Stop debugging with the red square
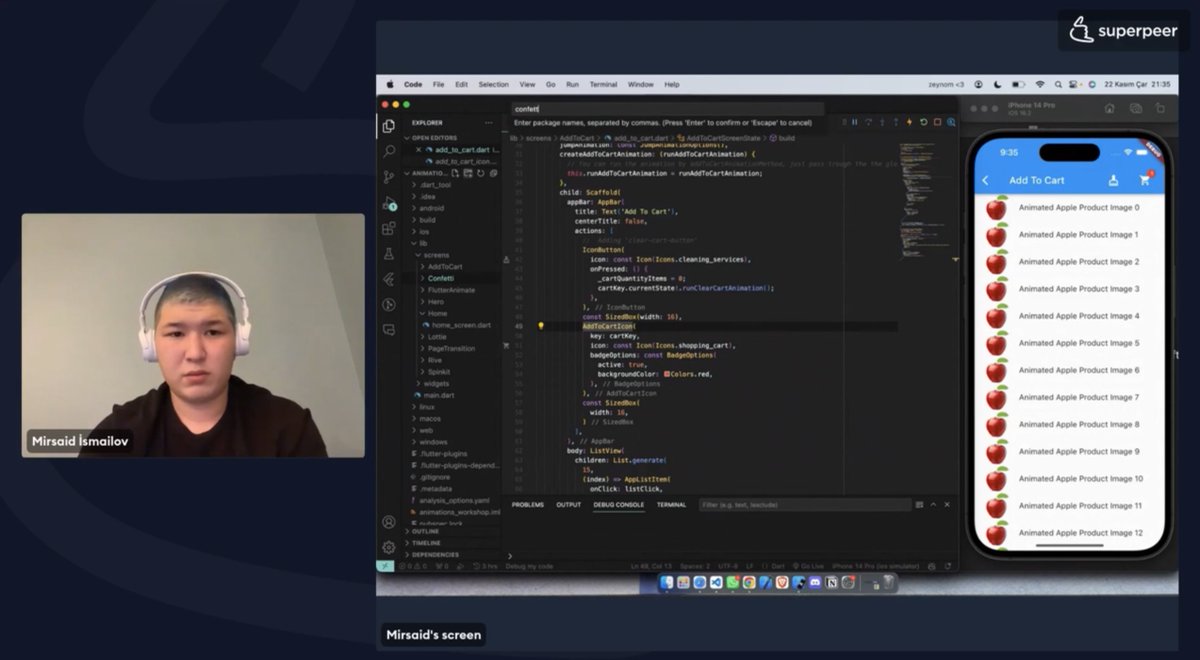This screenshot has height=660, width=1200. [937, 122]
